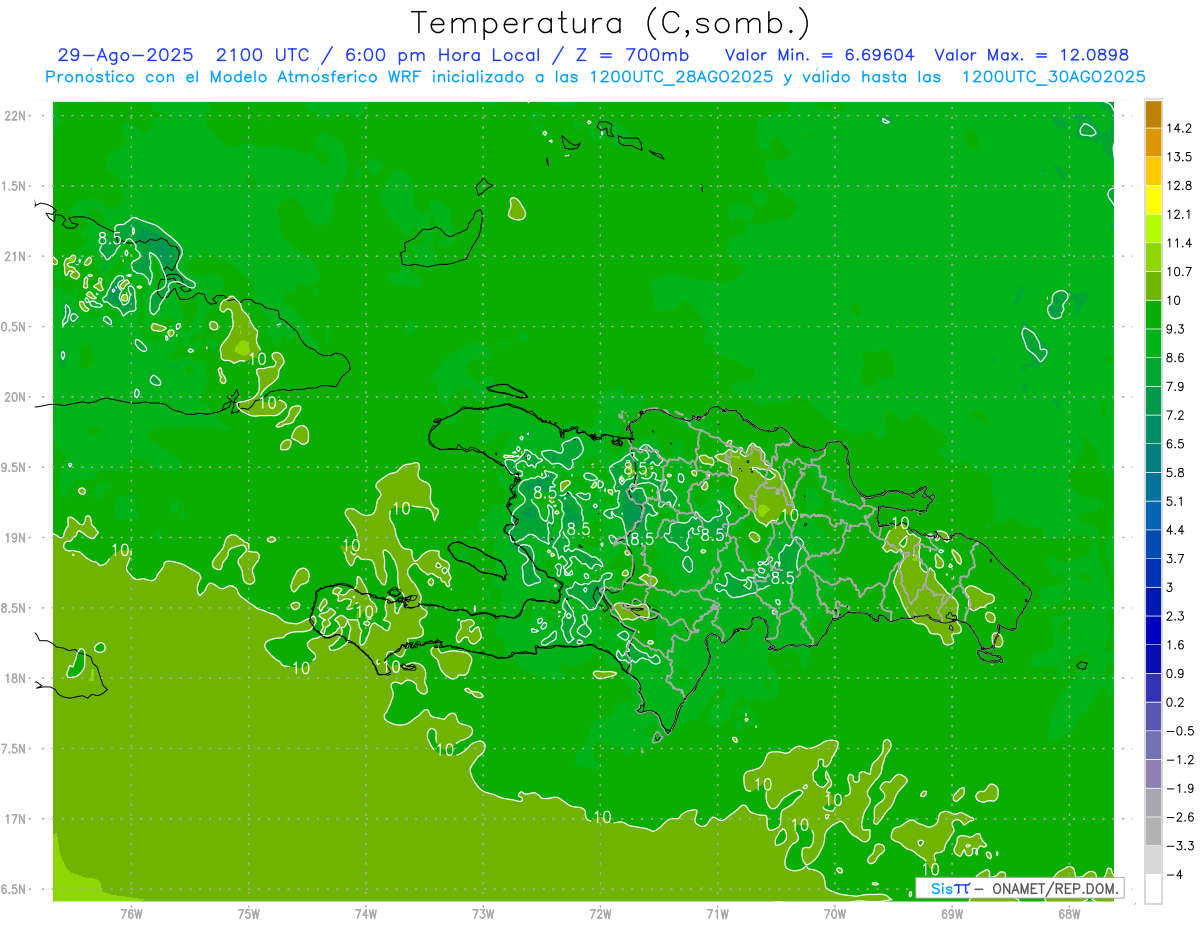
Task: Click 'Valor Max. = 12.0898'
Action: coord(1031,56)
